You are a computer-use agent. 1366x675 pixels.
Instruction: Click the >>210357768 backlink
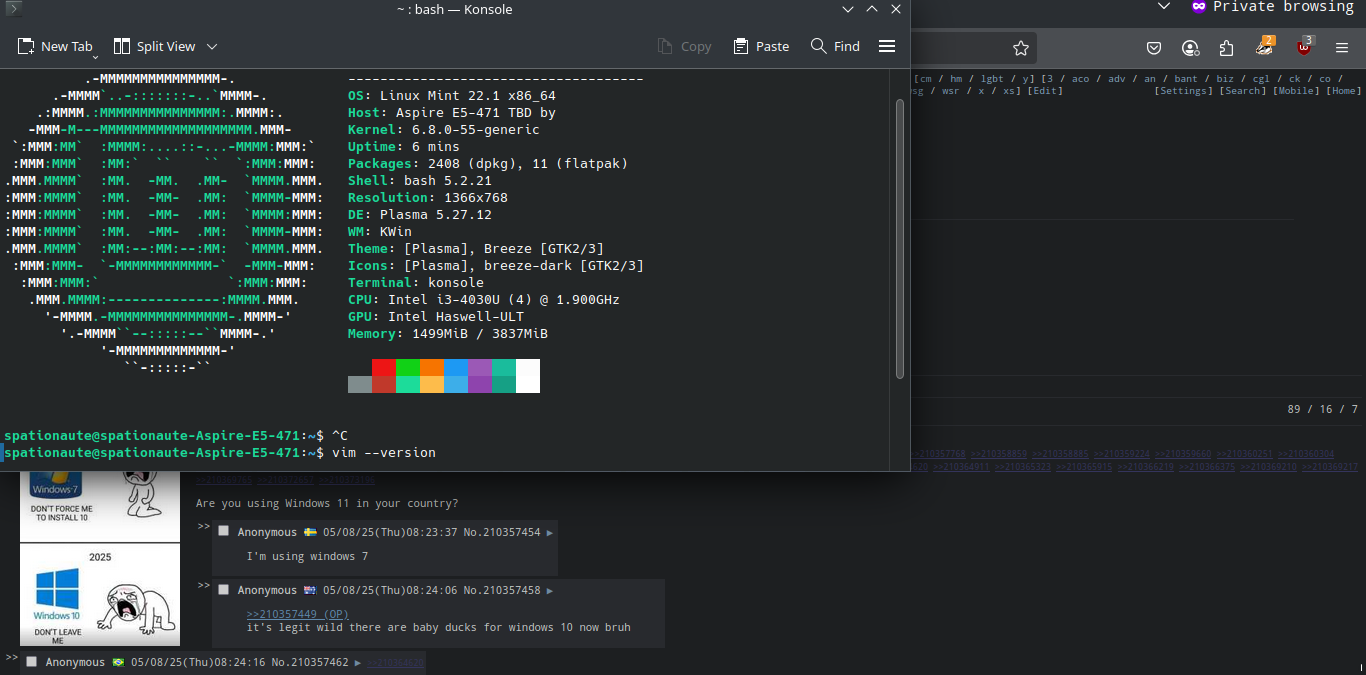[x=938, y=454]
